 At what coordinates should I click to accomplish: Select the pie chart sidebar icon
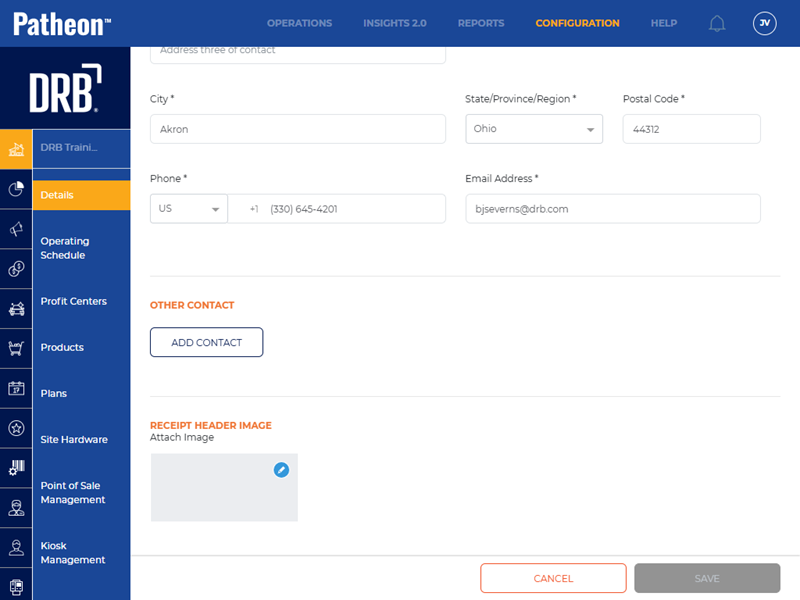[16, 189]
